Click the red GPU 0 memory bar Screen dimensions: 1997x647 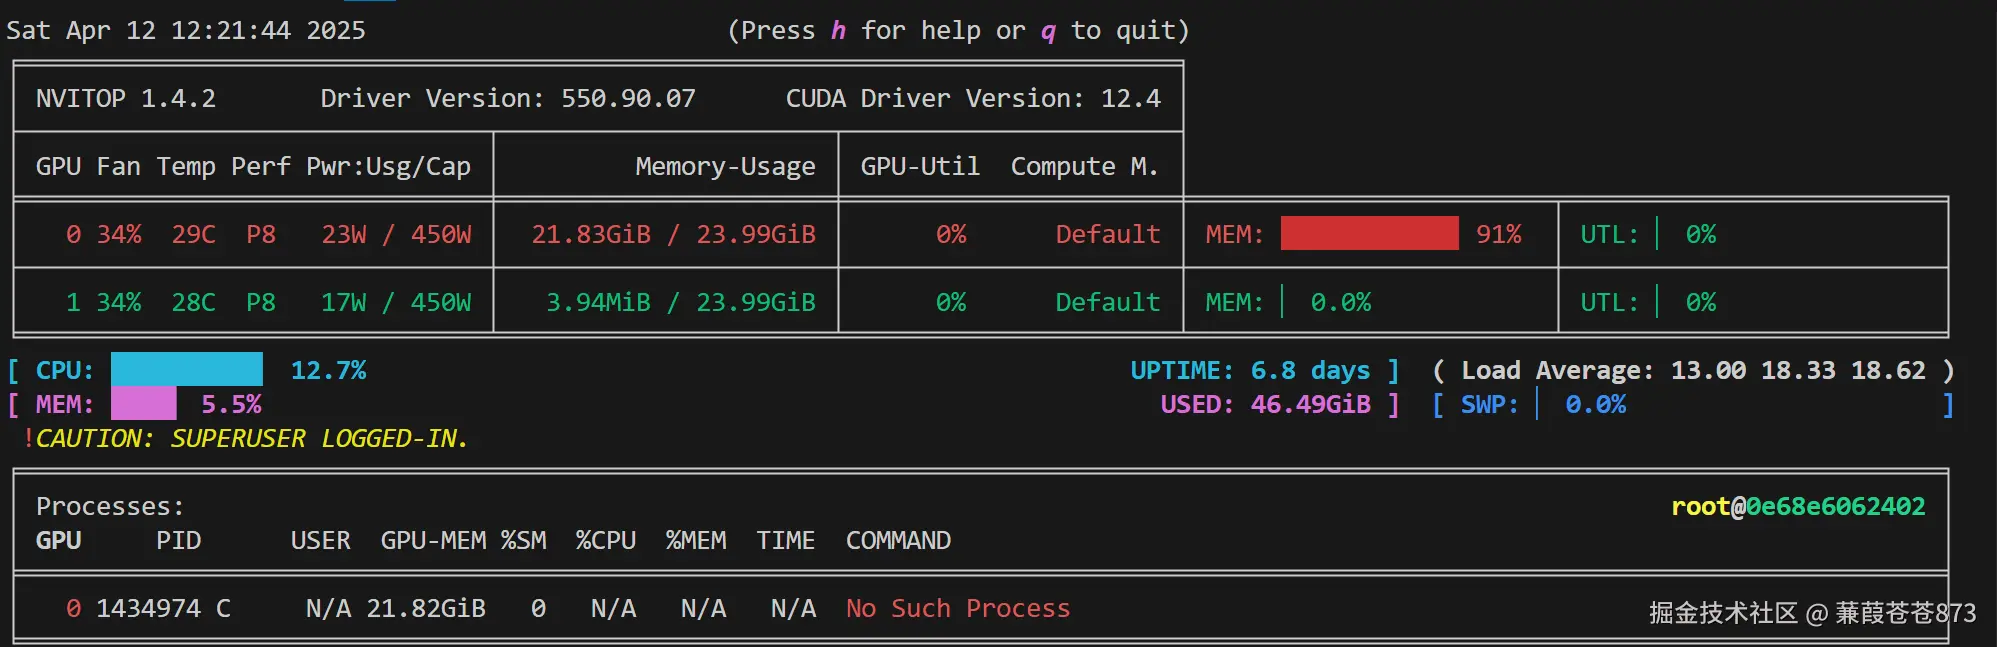(1368, 234)
